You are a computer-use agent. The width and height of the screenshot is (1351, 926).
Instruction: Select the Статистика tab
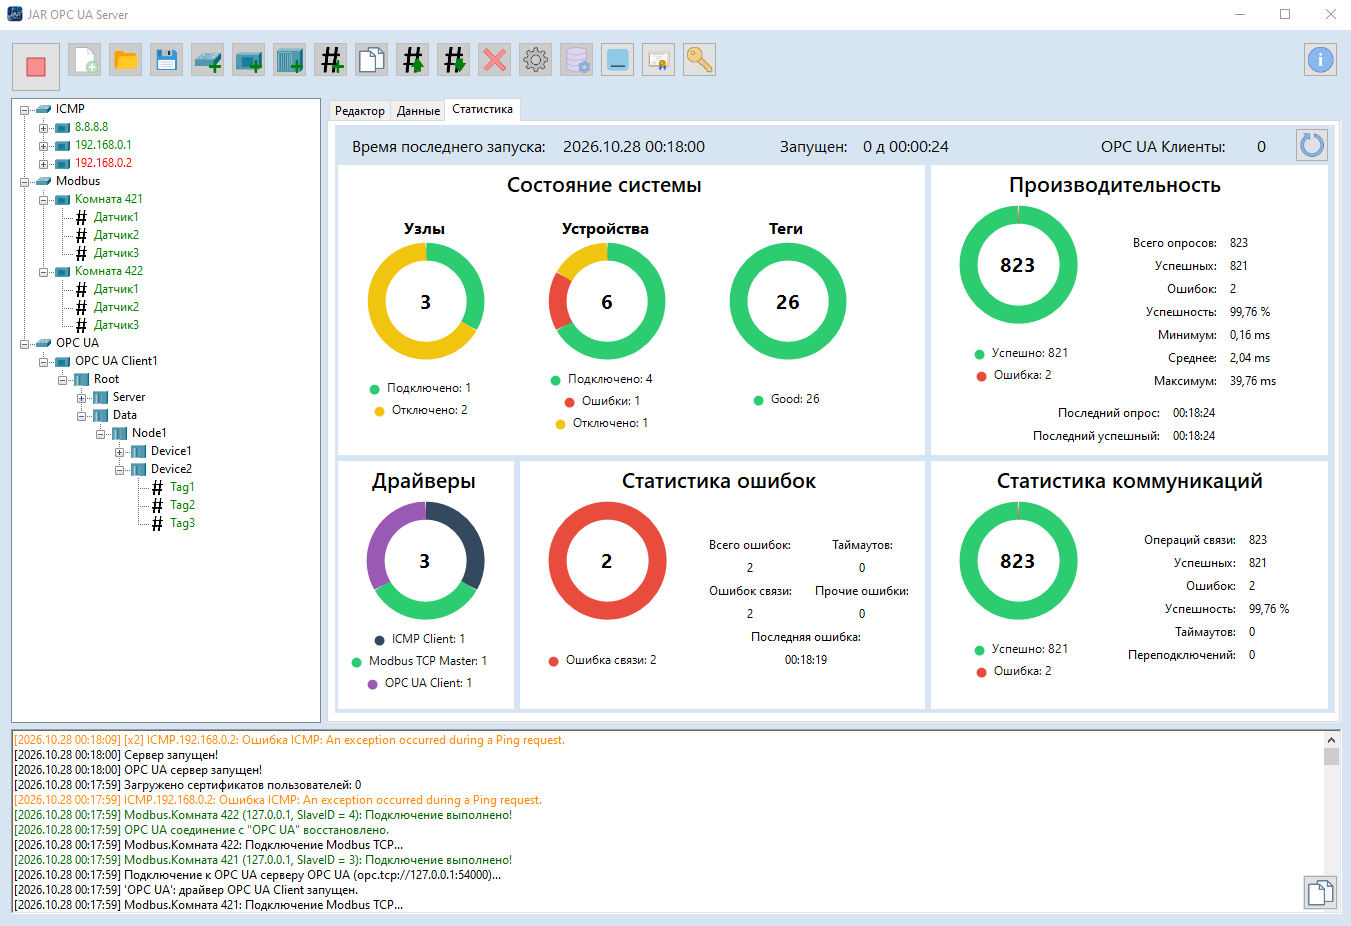coord(482,109)
